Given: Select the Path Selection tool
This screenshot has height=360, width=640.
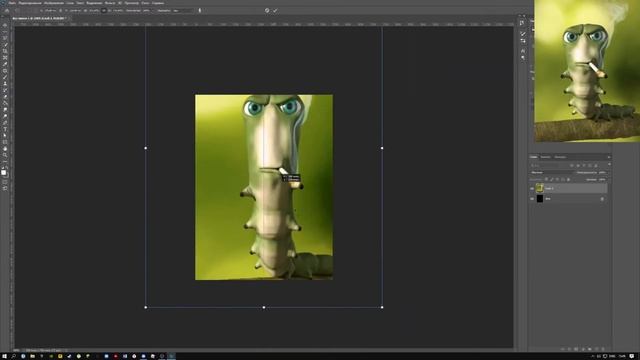Looking at the screenshot, I should [5, 136].
